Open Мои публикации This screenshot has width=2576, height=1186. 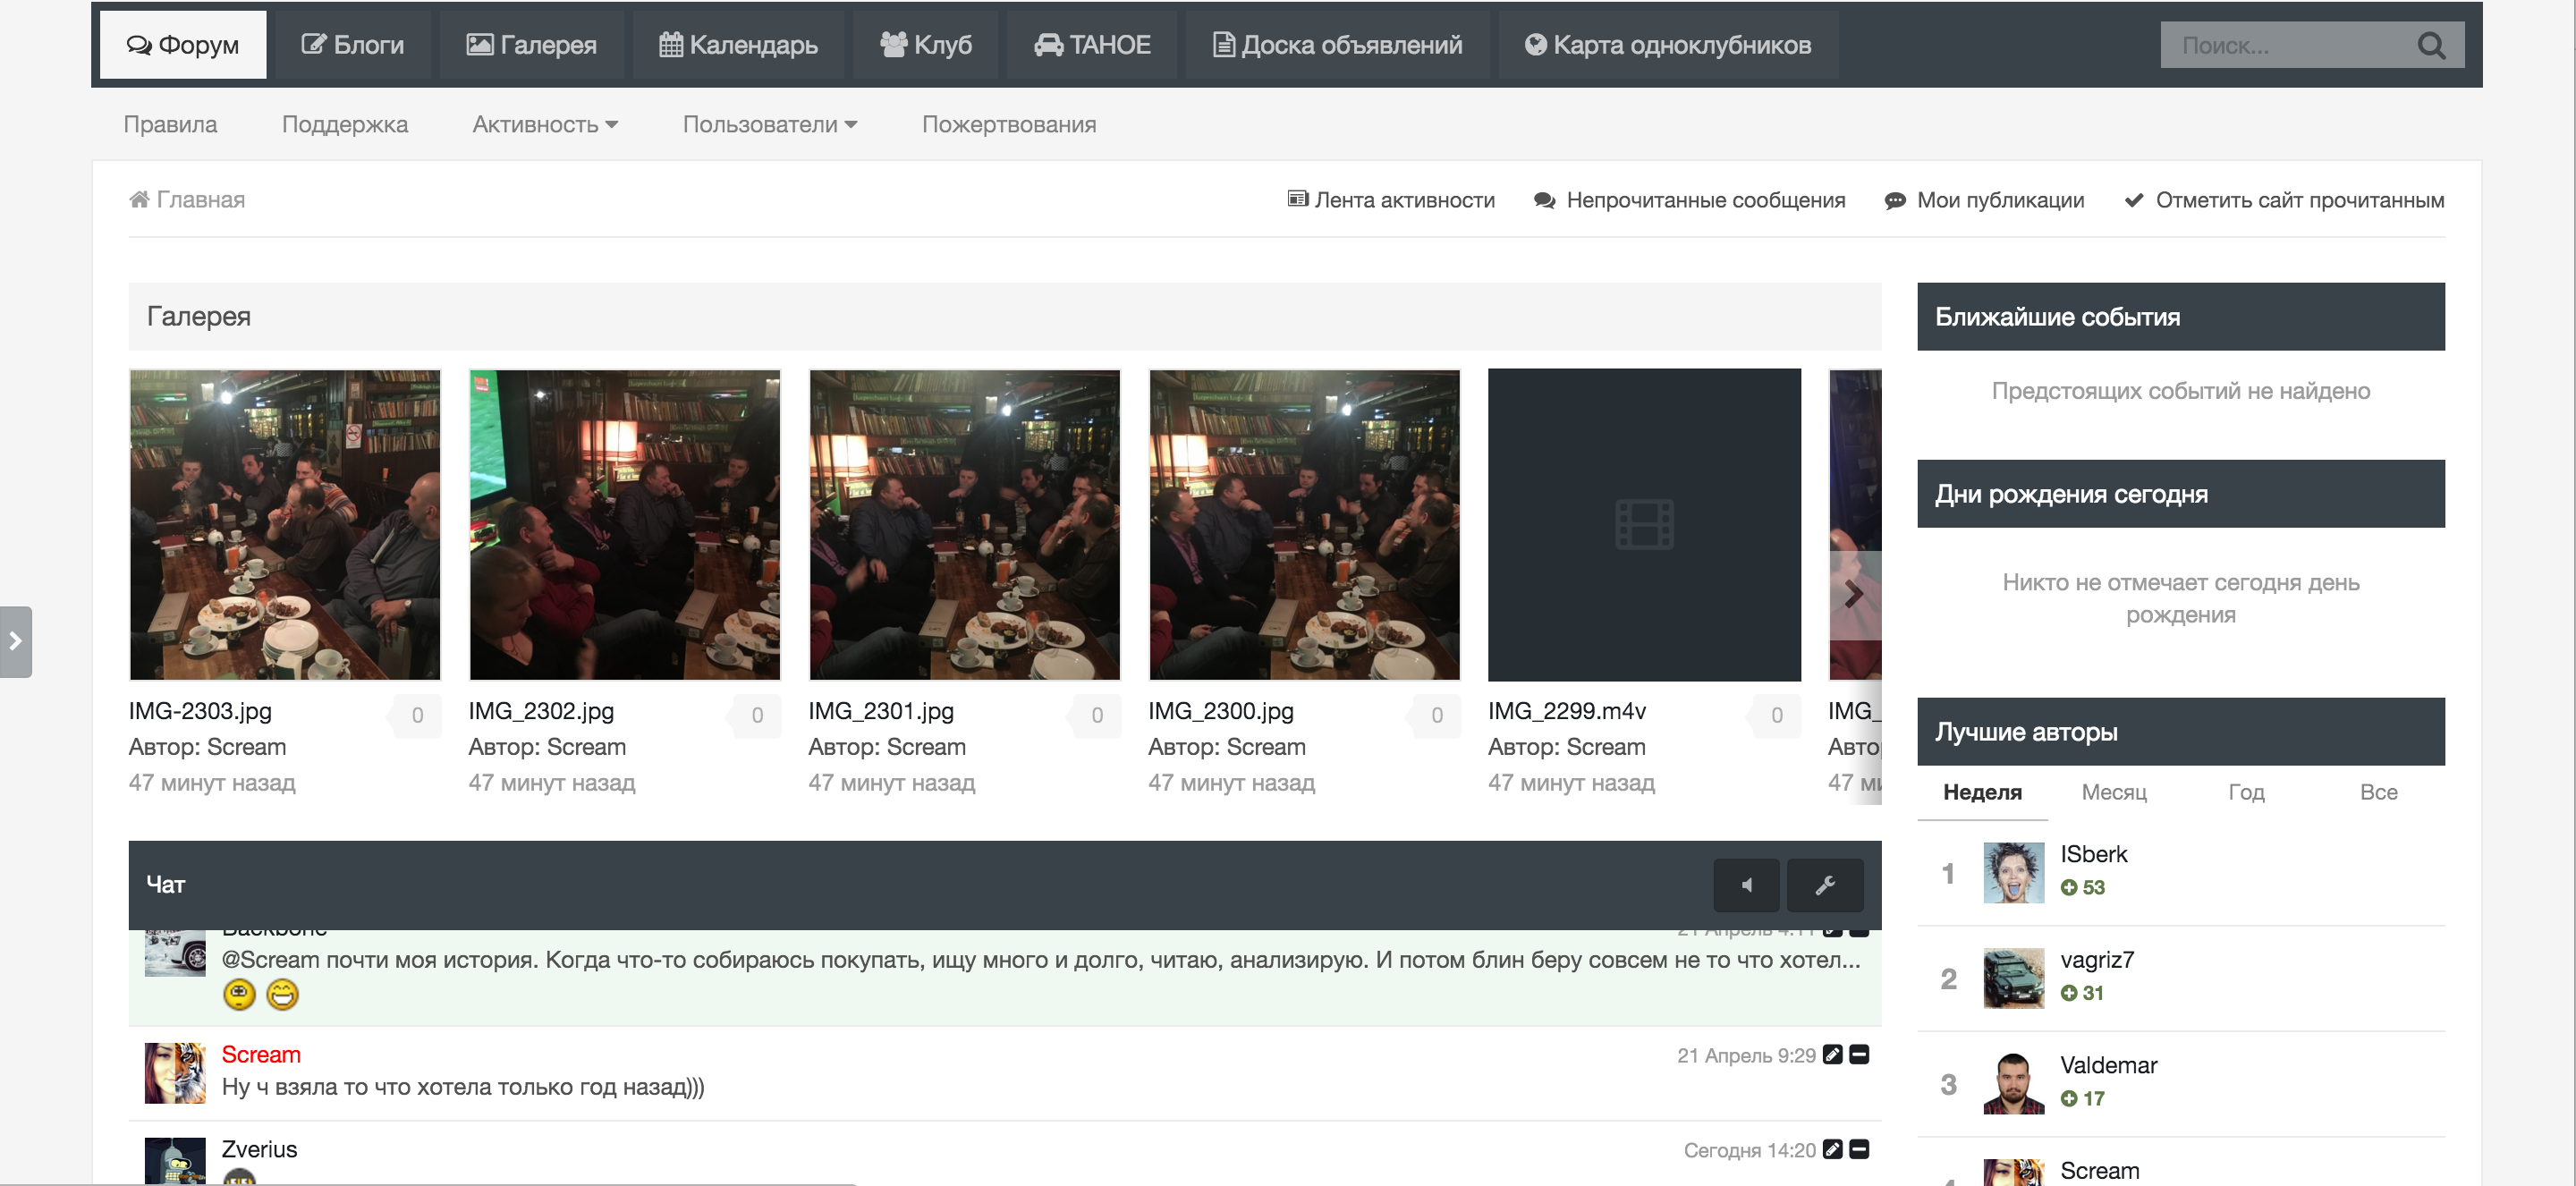click(x=1985, y=200)
